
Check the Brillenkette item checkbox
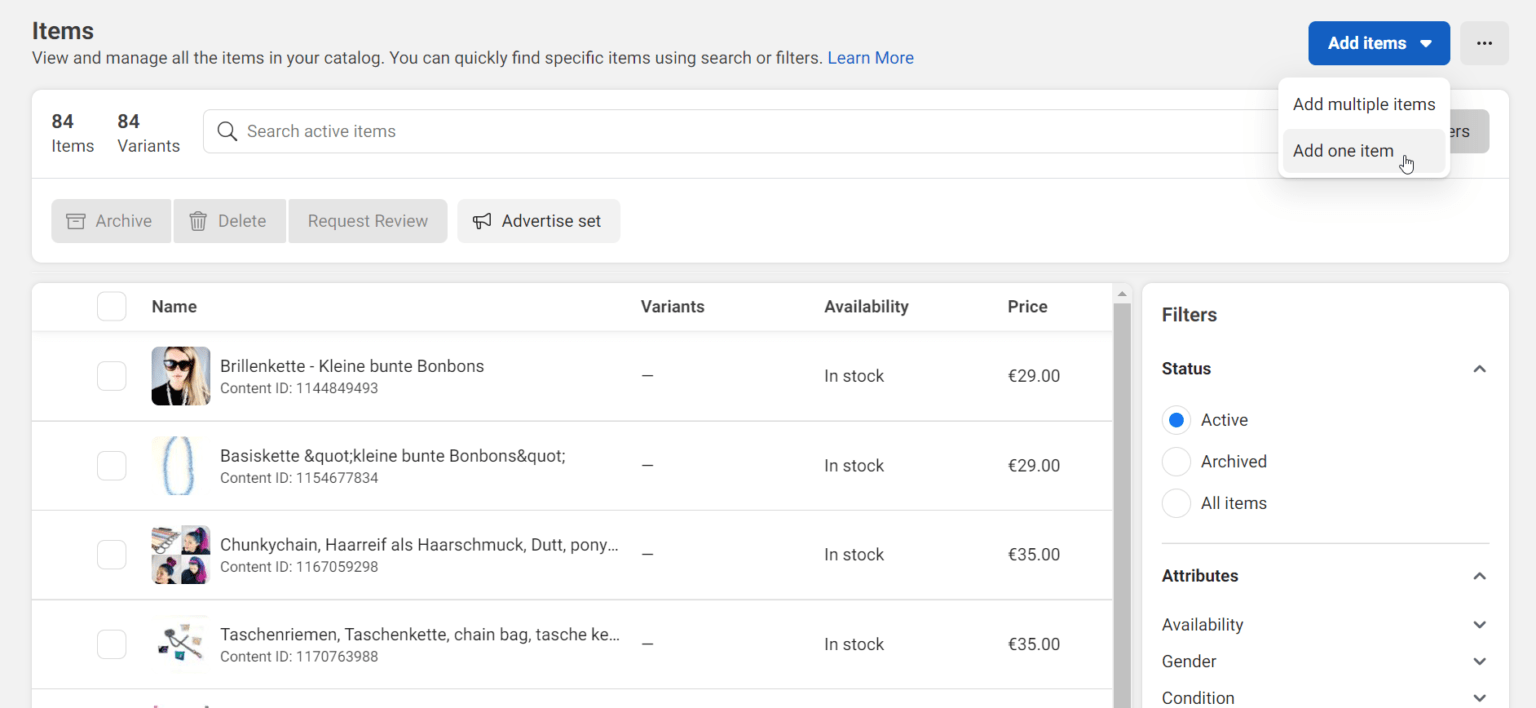tap(112, 376)
